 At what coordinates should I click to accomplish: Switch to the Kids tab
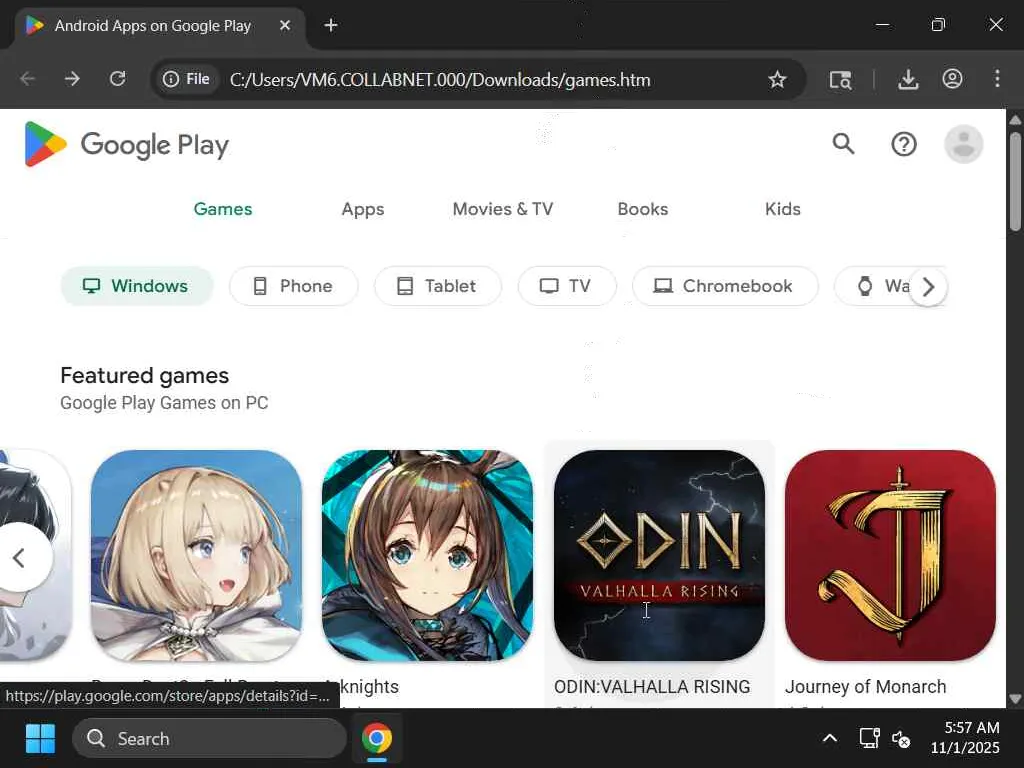pyautogui.click(x=782, y=209)
